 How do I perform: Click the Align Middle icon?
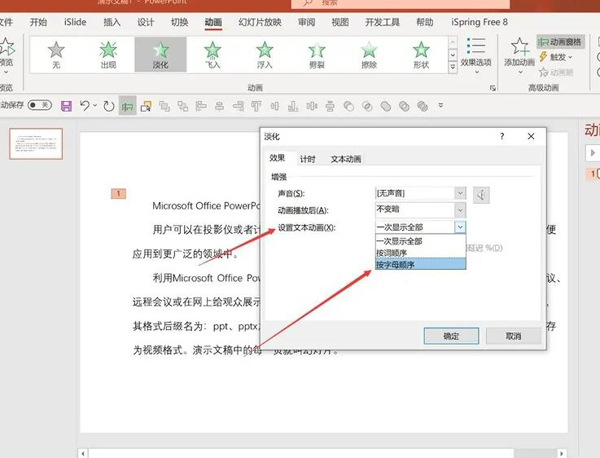tap(275, 106)
